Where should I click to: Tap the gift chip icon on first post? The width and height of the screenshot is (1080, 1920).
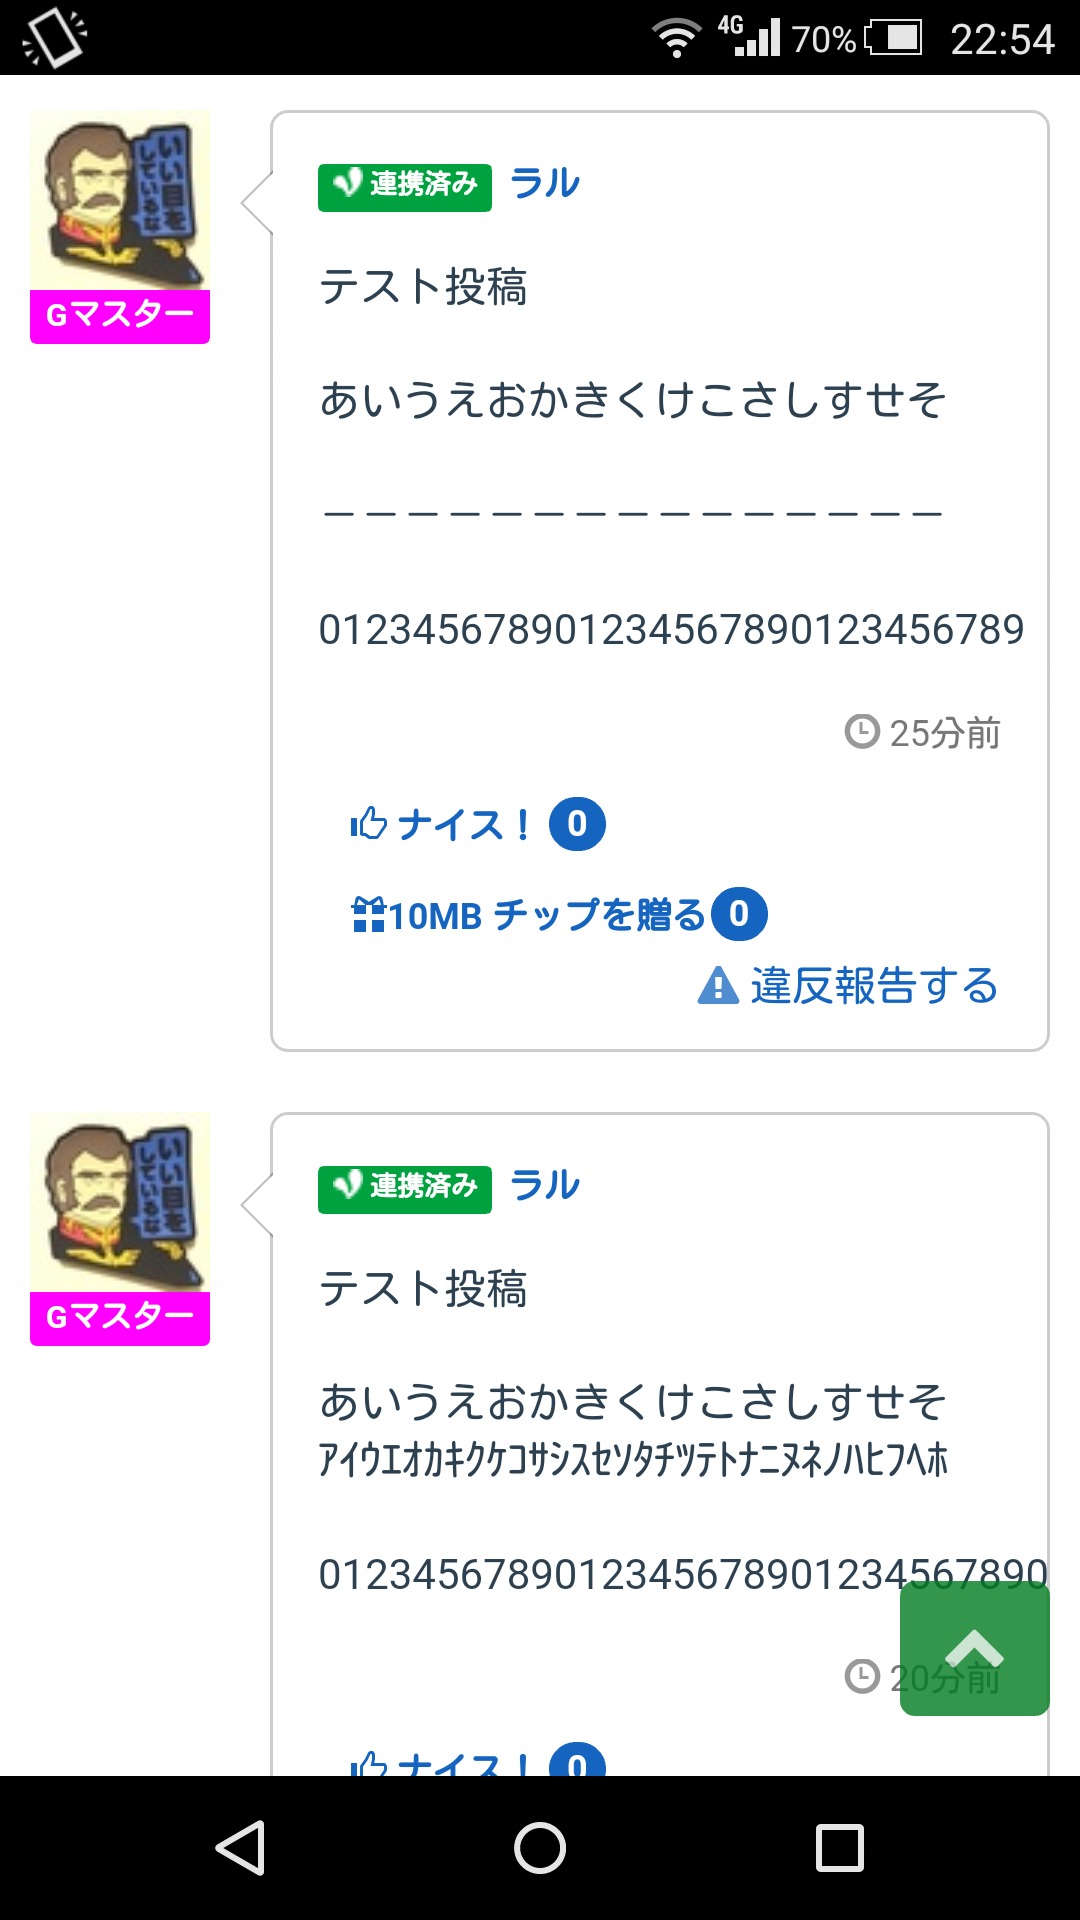[368, 914]
